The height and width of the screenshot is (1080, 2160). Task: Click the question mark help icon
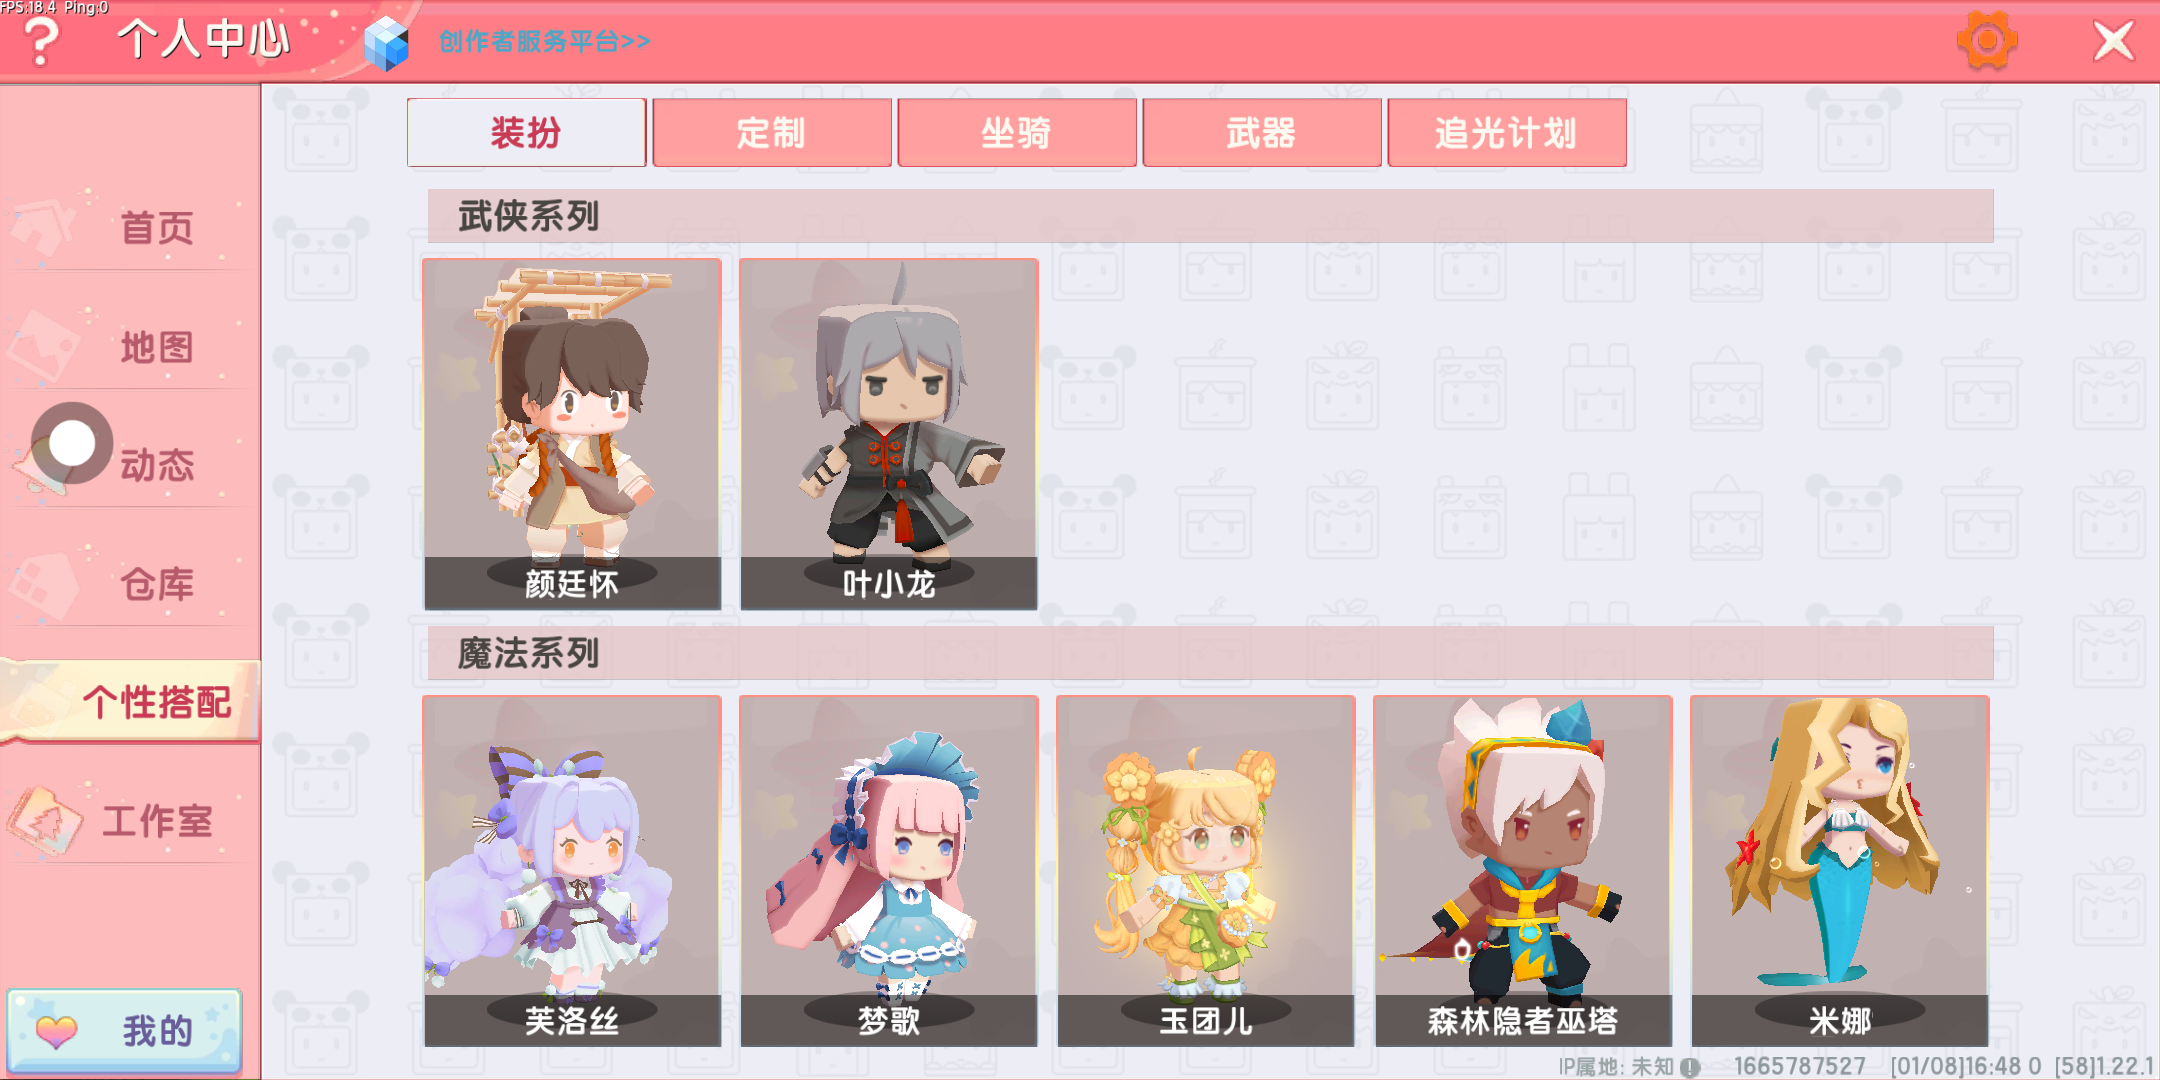coord(41,42)
